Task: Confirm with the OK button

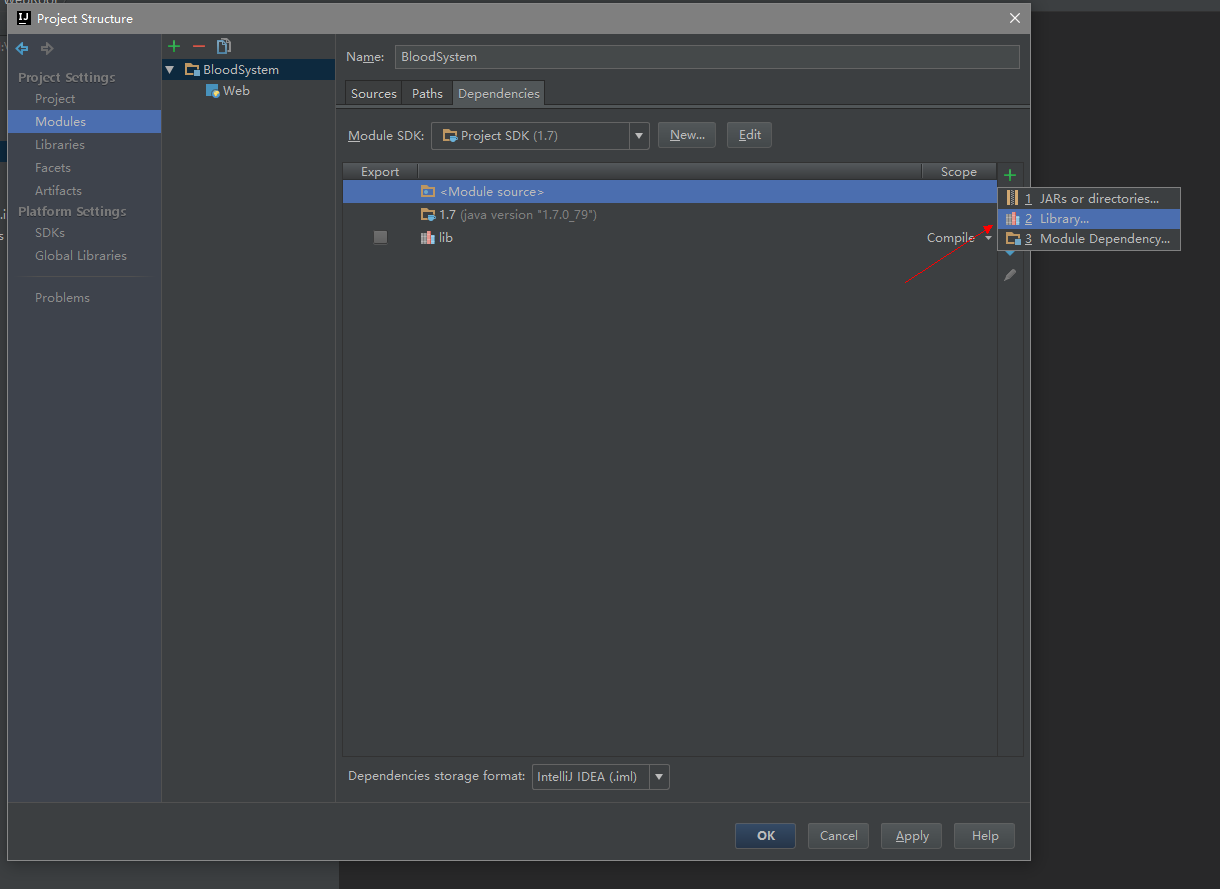Action: pos(766,836)
